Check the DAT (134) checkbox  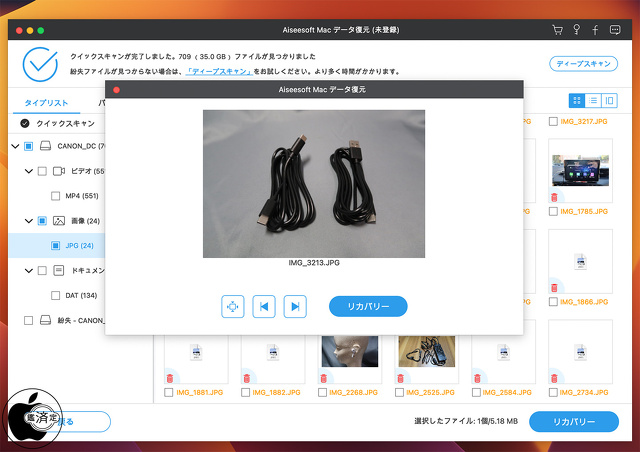(x=56, y=295)
